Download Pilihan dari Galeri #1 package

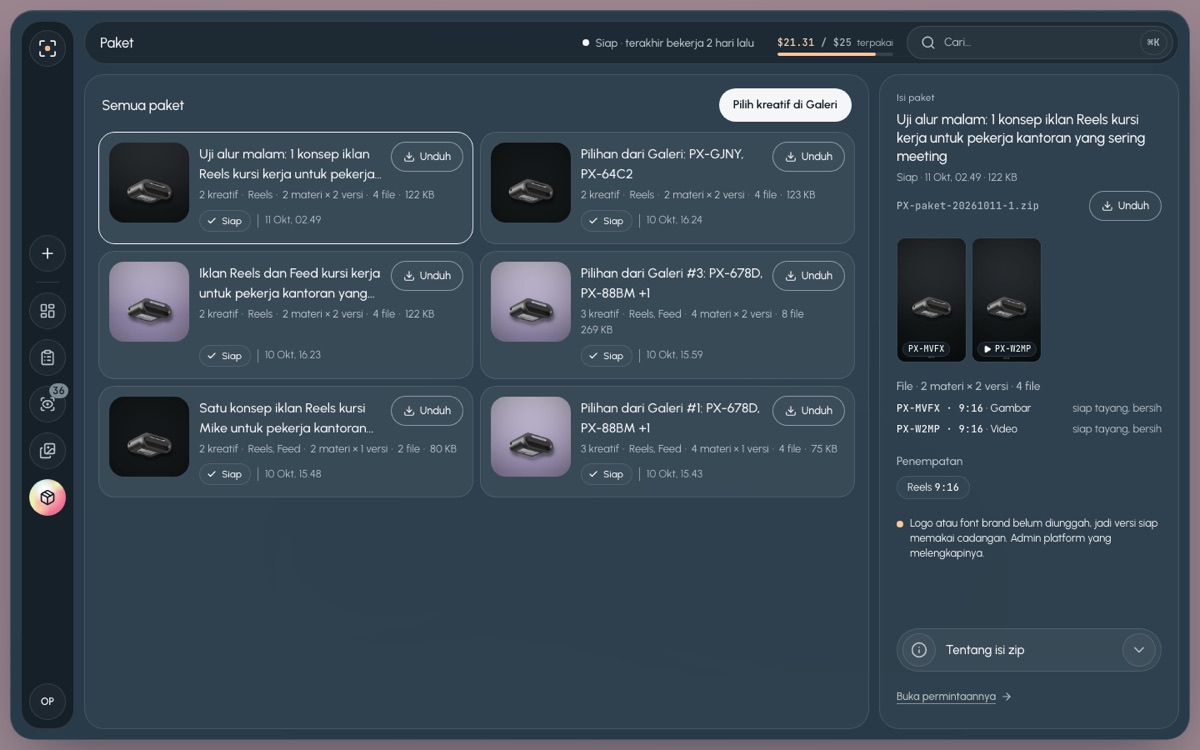(x=808, y=411)
